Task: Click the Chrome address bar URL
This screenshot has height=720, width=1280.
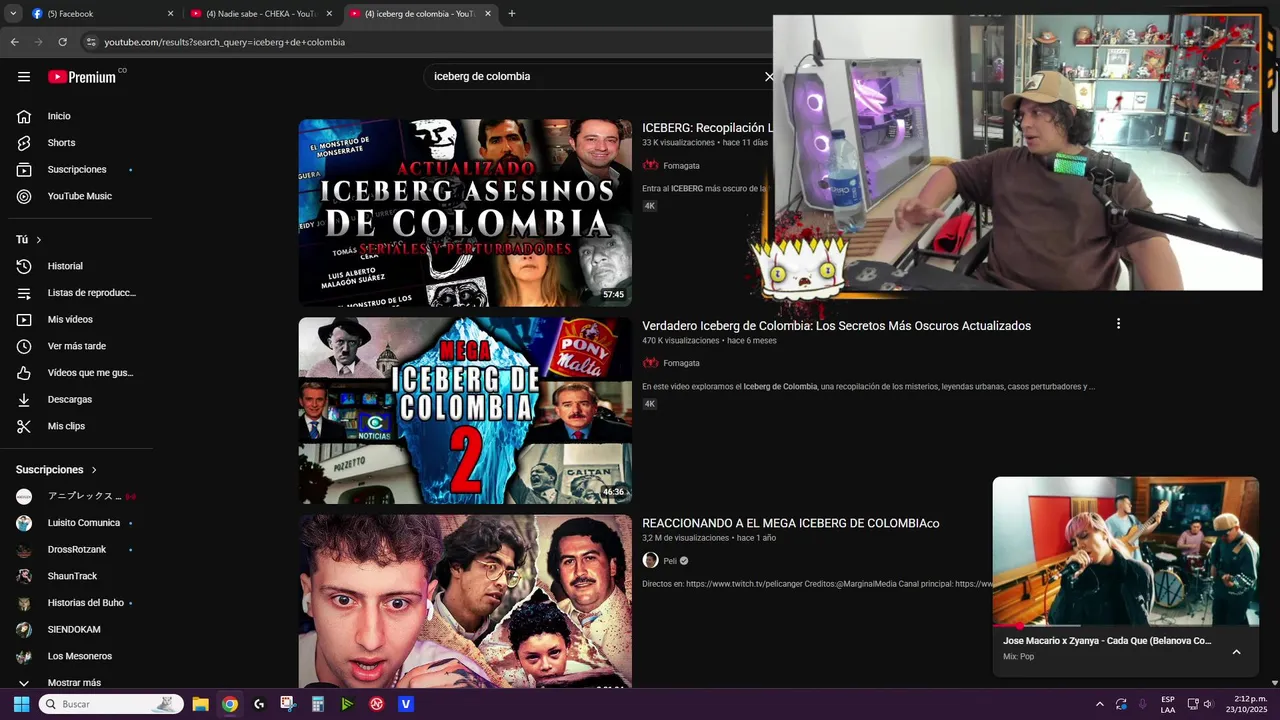Action: point(224,42)
